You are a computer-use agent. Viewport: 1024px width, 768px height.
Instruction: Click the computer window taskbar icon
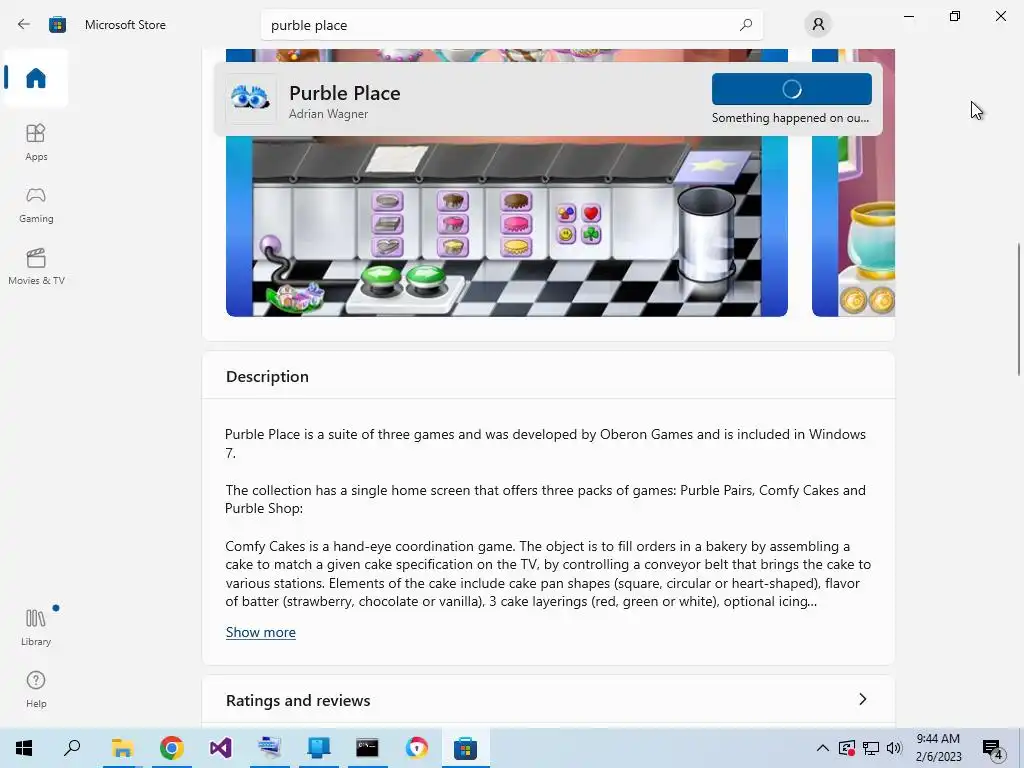point(270,748)
